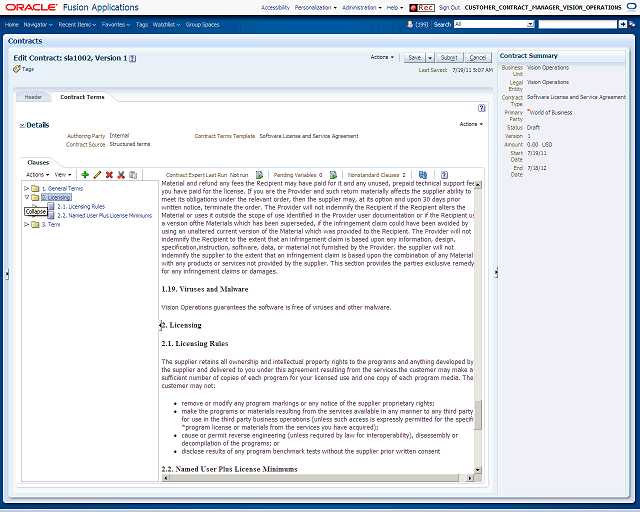Select the General Terms folder icon

[x=36, y=189]
